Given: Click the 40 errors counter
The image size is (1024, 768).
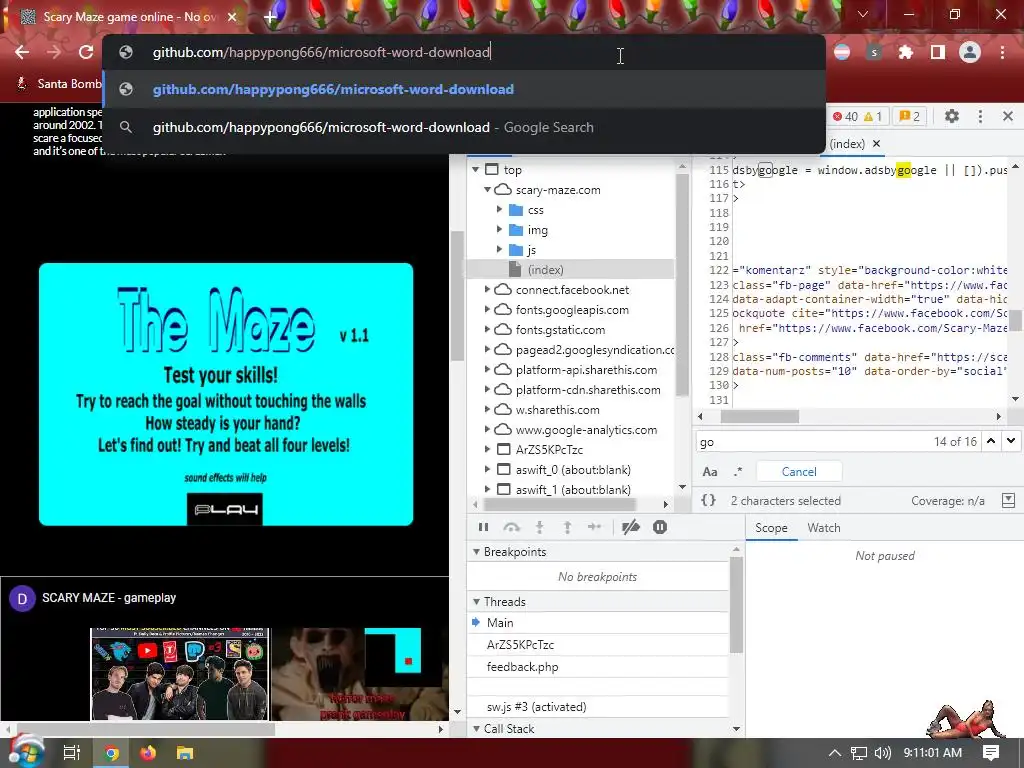Looking at the screenshot, I should (845, 116).
